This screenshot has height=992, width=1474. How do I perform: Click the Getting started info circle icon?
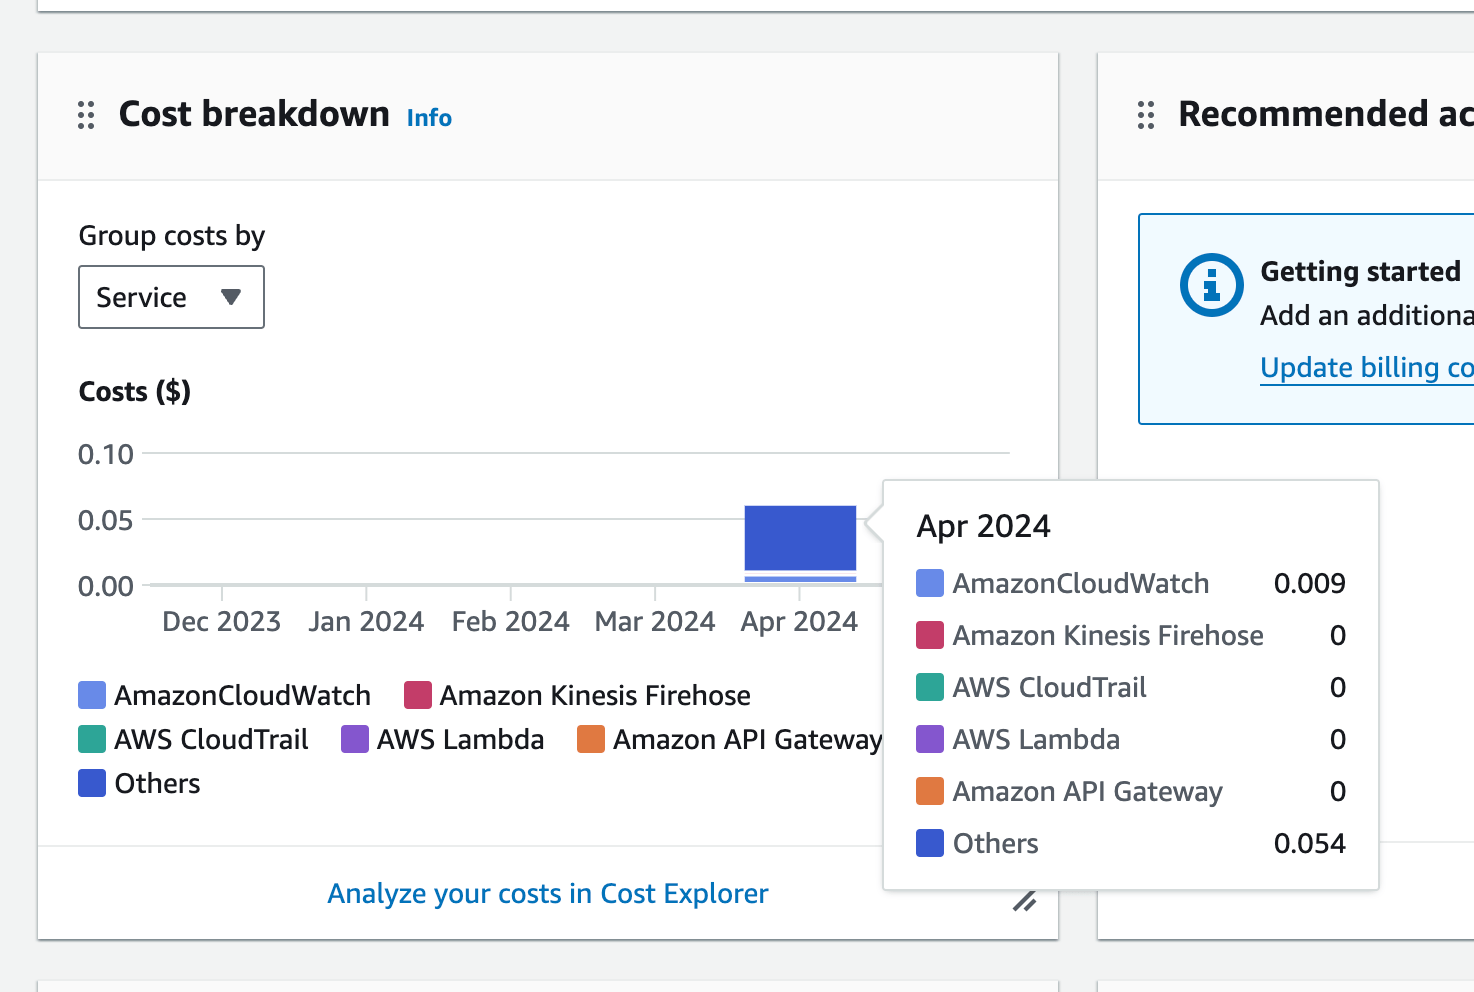(x=1211, y=285)
